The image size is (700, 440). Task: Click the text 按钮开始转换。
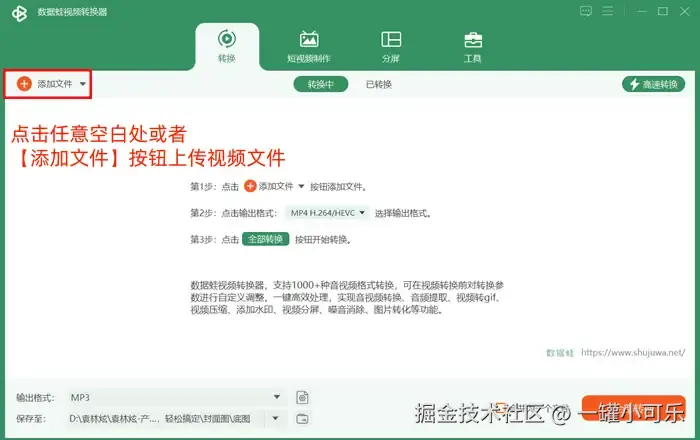click(324, 240)
